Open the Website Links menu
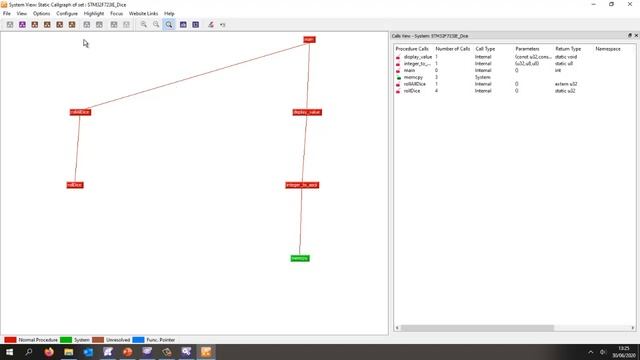This screenshot has height=360, width=640. 143,13
